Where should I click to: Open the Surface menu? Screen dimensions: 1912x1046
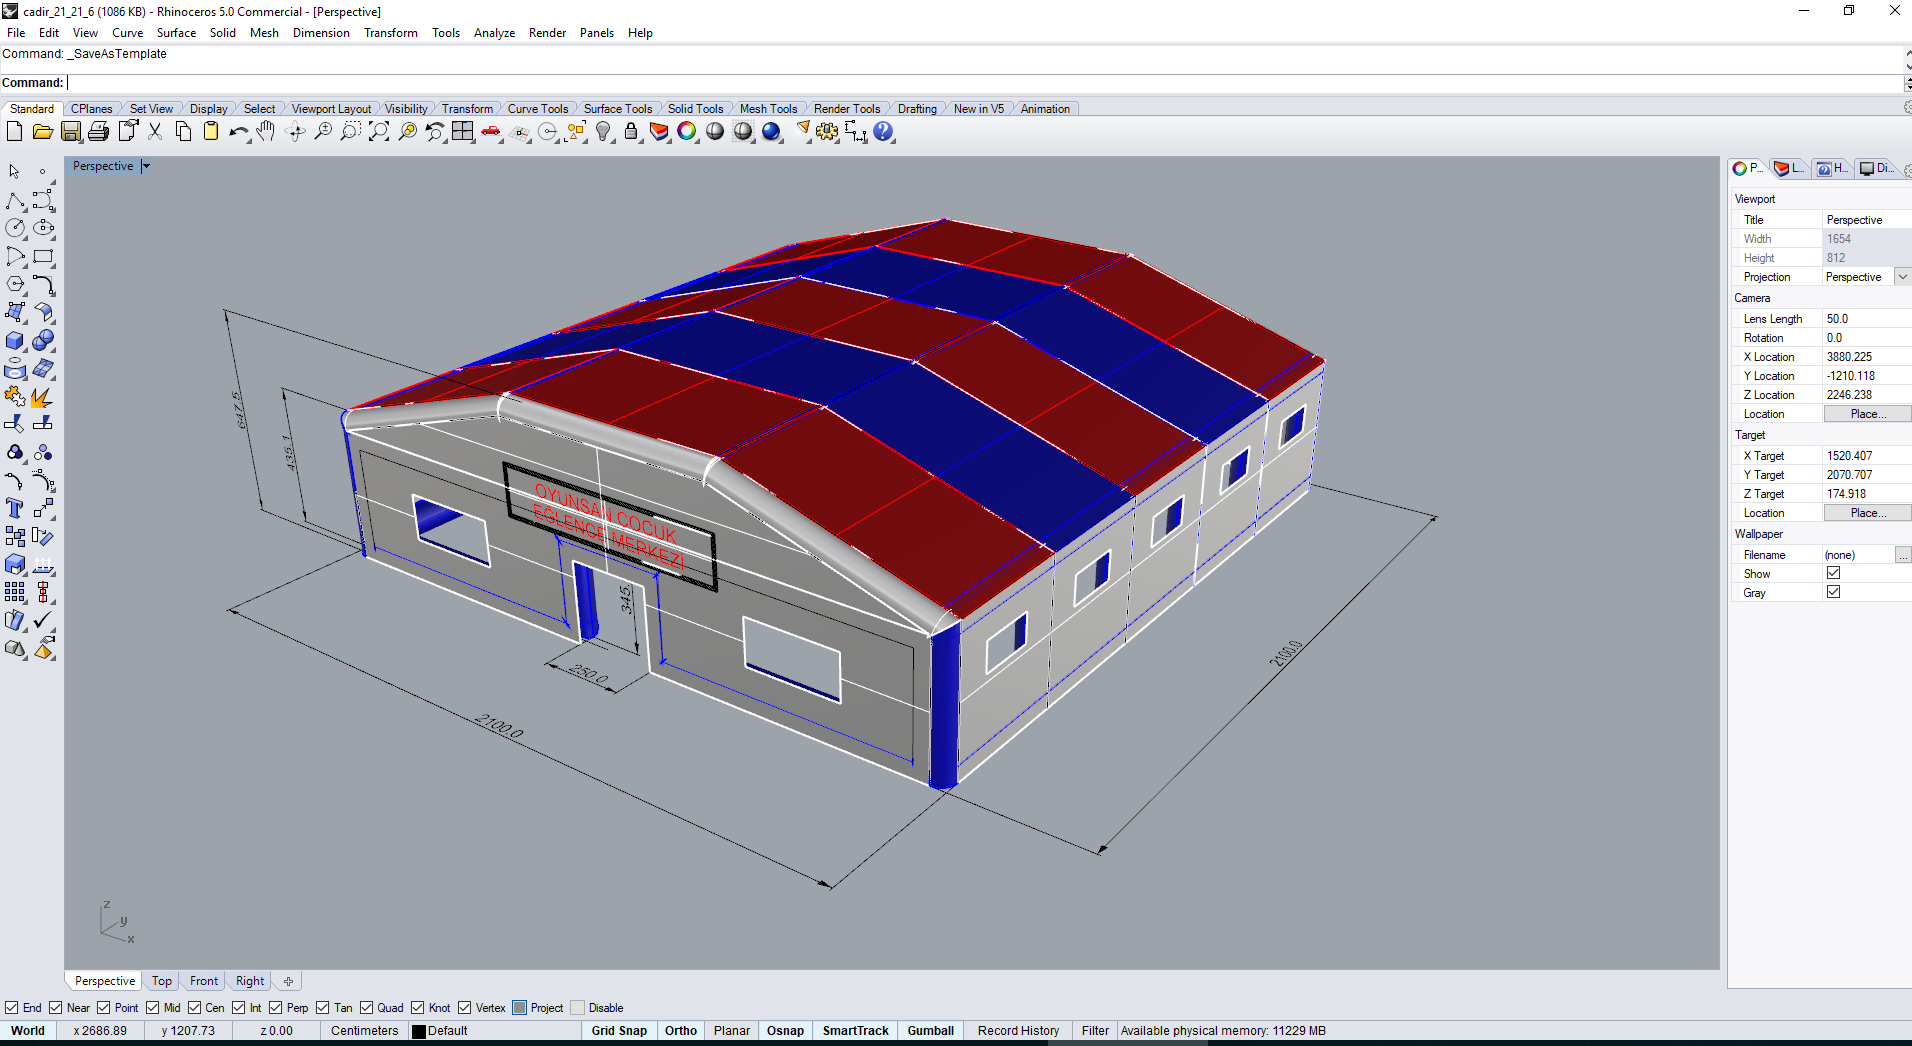176,33
